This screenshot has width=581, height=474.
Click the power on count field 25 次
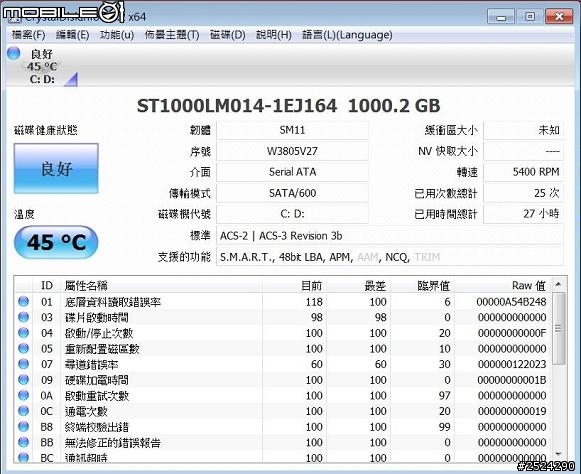[524, 193]
